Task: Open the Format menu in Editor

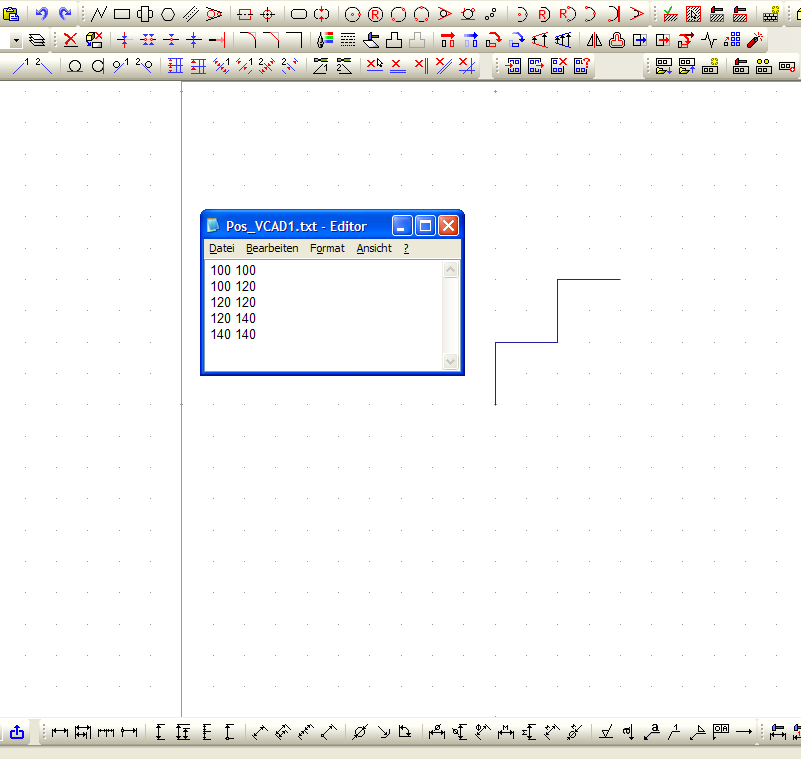Action: (327, 248)
